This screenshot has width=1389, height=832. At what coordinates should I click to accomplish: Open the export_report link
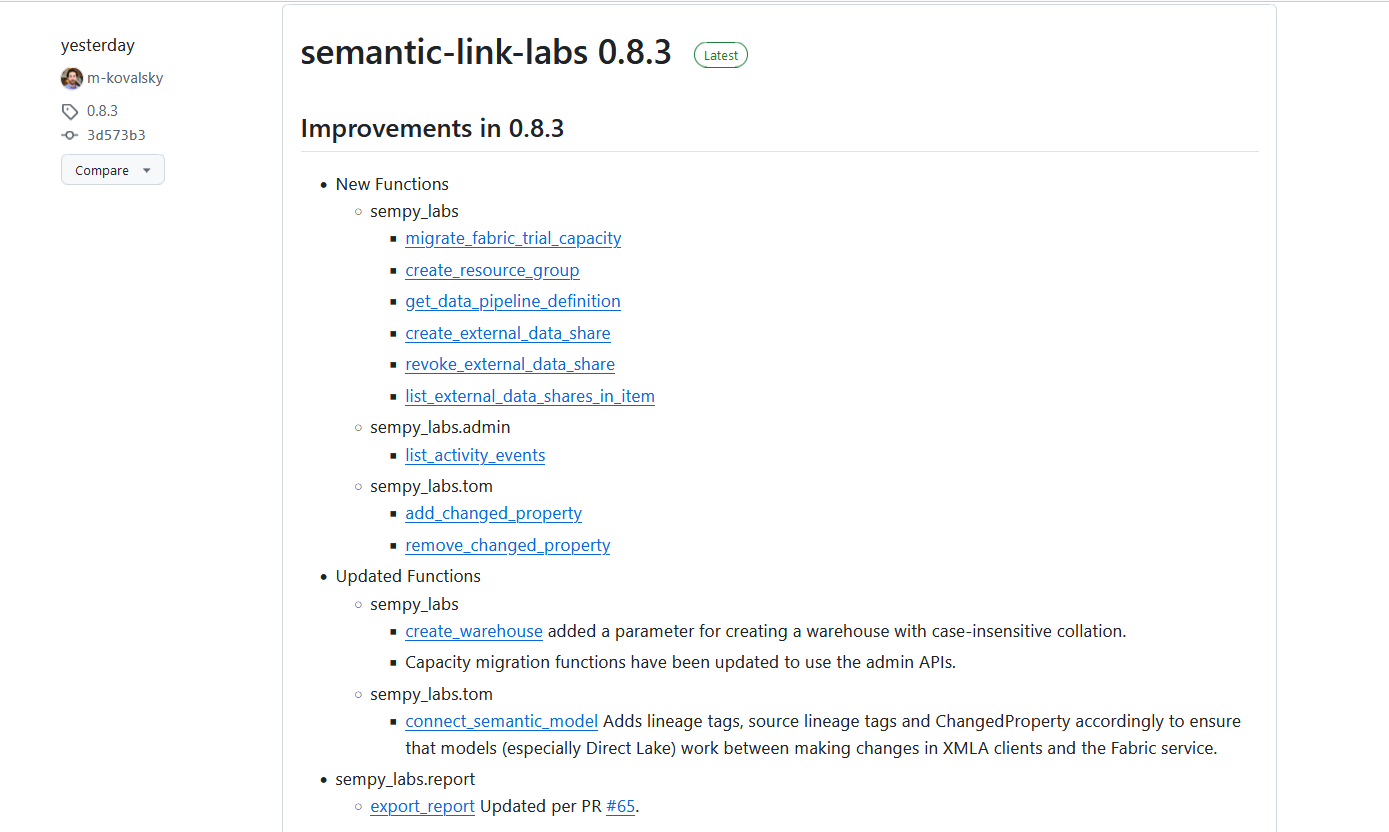click(x=422, y=806)
